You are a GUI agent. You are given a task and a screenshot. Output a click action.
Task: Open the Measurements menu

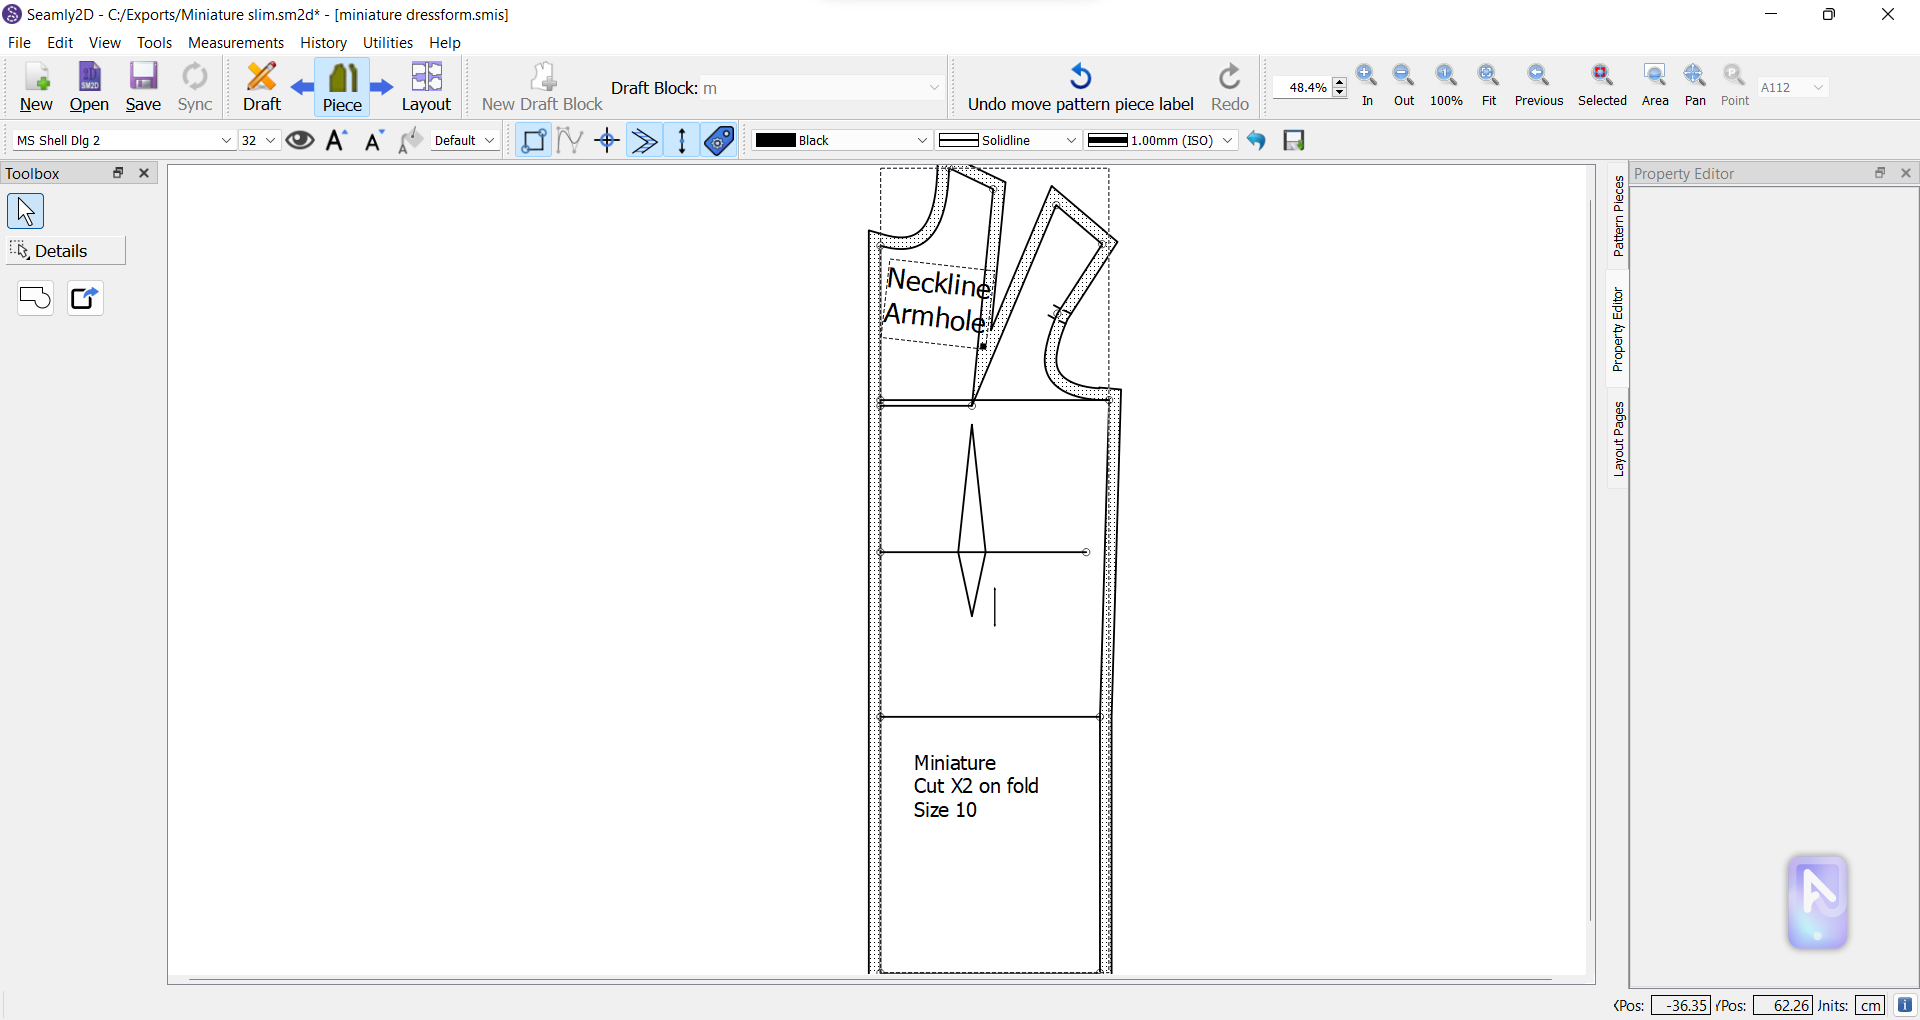tap(236, 43)
